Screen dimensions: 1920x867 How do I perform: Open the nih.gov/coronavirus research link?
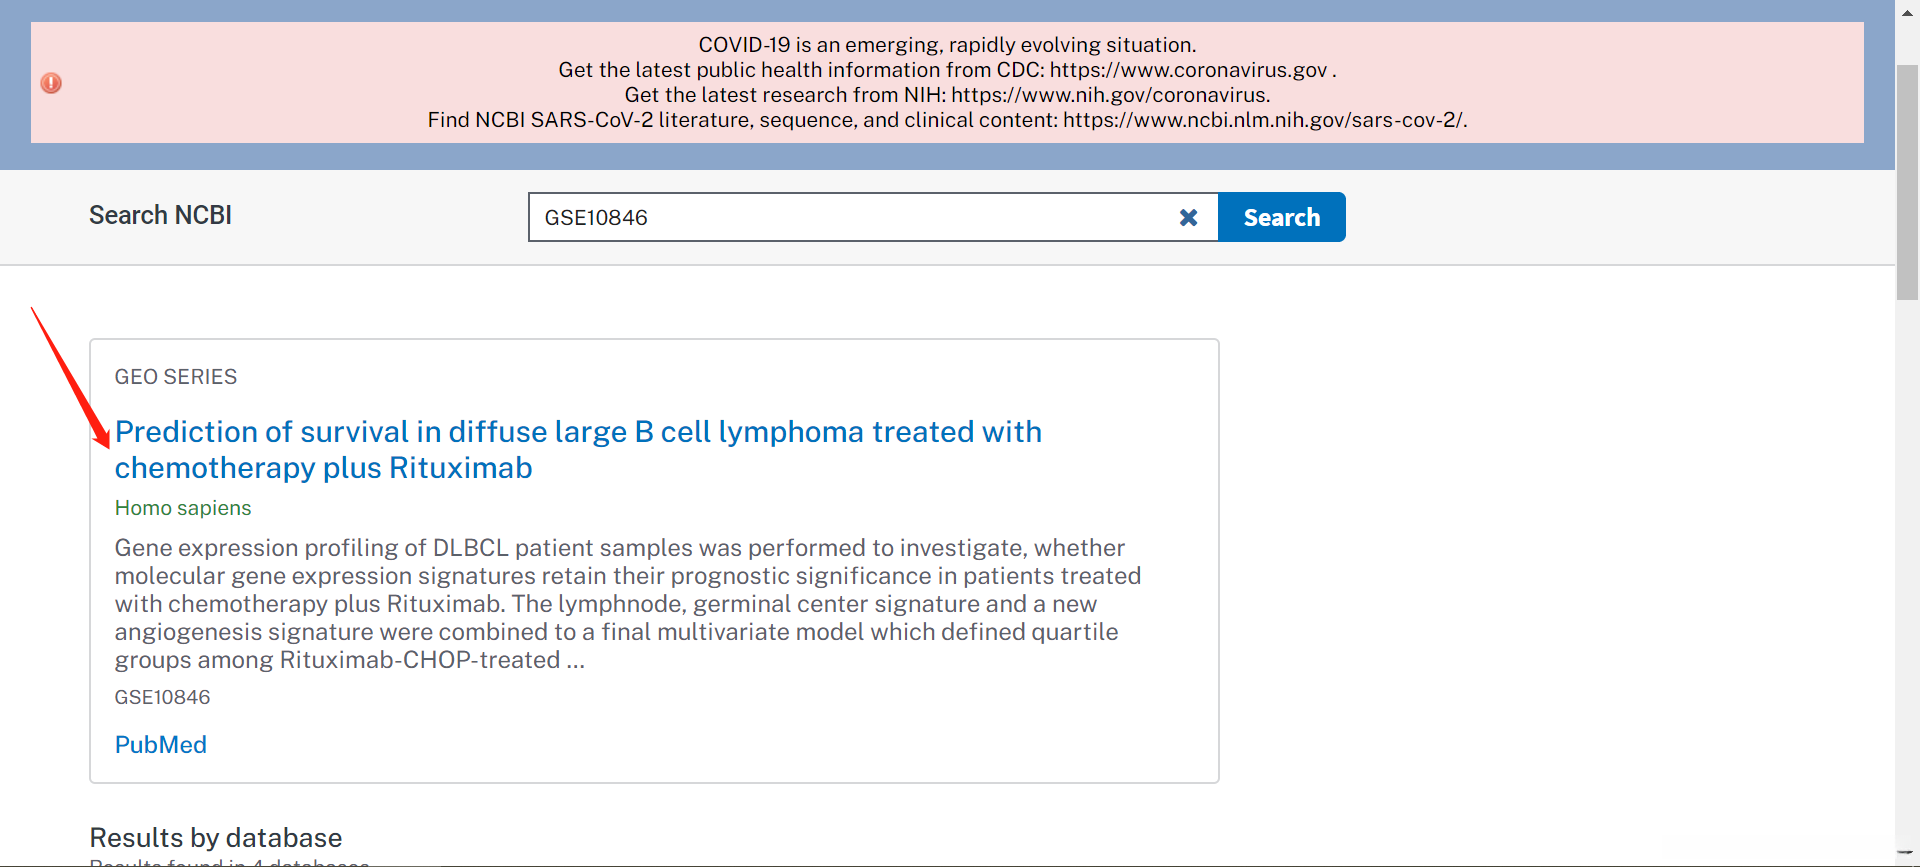click(x=1109, y=95)
